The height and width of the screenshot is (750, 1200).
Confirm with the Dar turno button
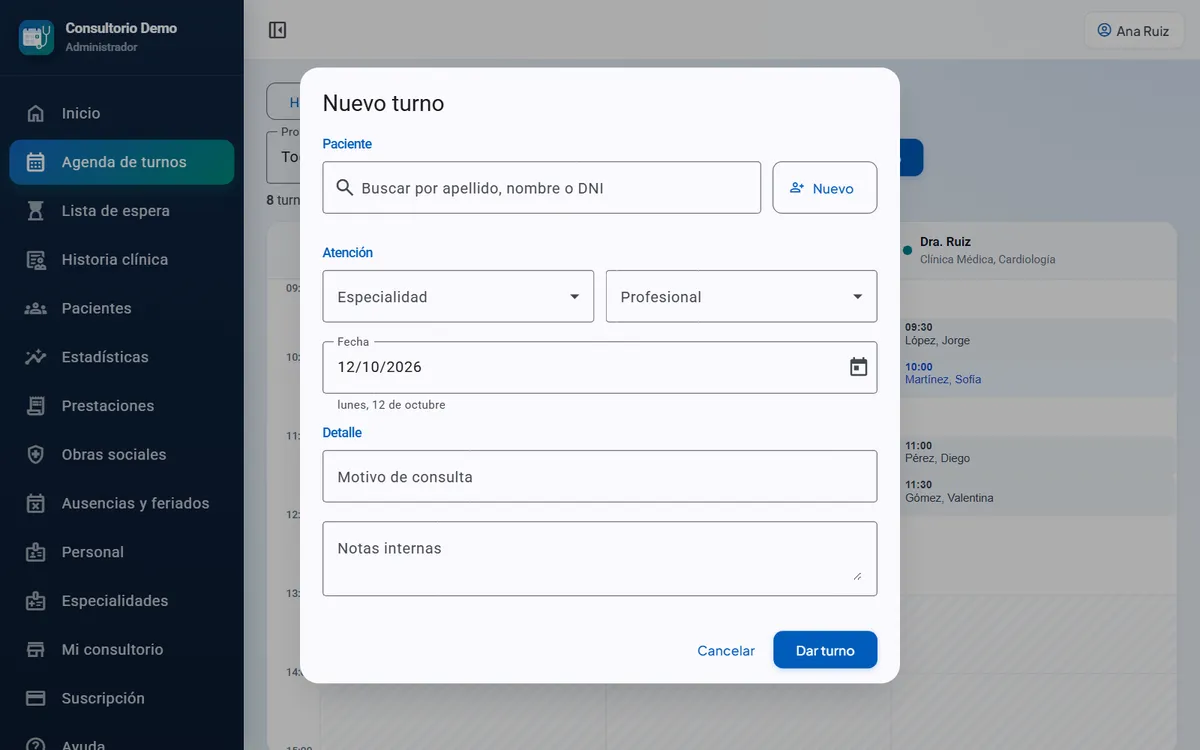click(825, 650)
